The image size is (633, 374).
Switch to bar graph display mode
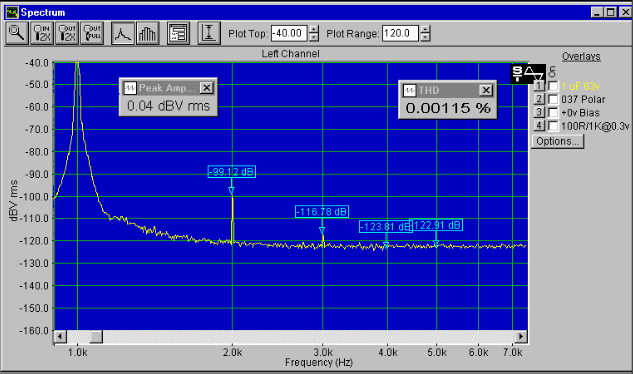pos(147,33)
